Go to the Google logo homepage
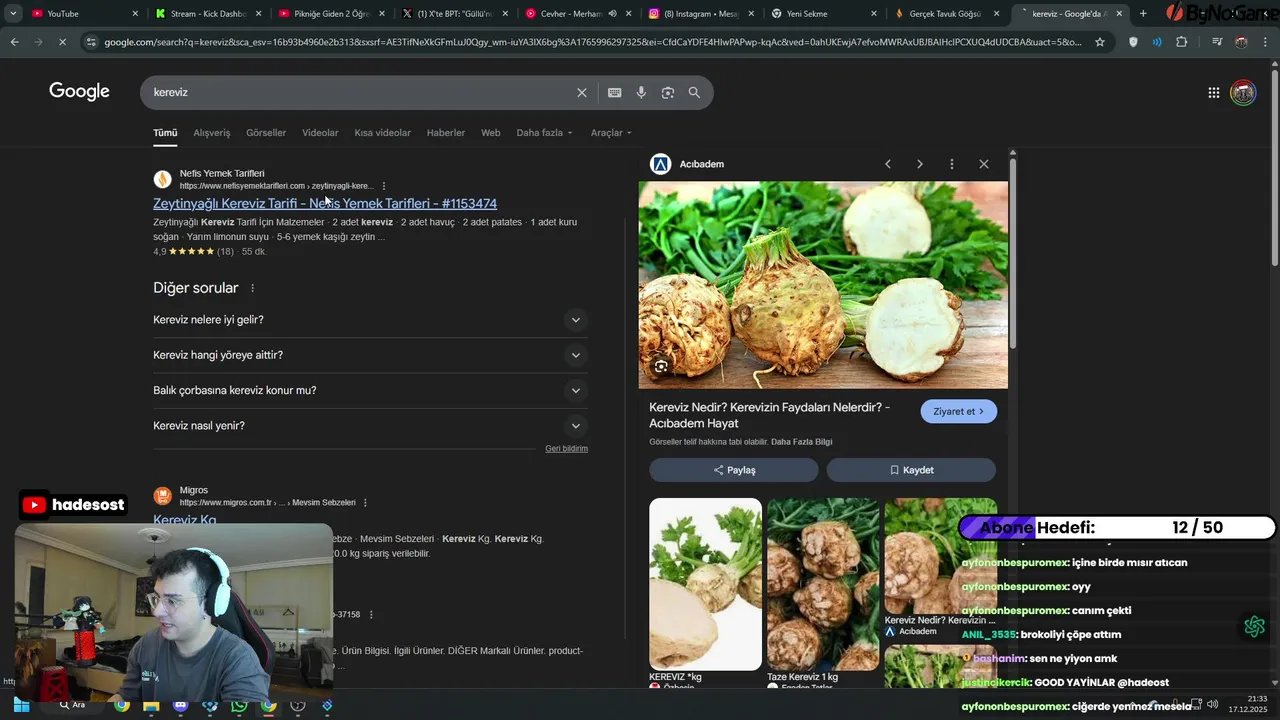The width and height of the screenshot is (1280, 720). point(79,92)
